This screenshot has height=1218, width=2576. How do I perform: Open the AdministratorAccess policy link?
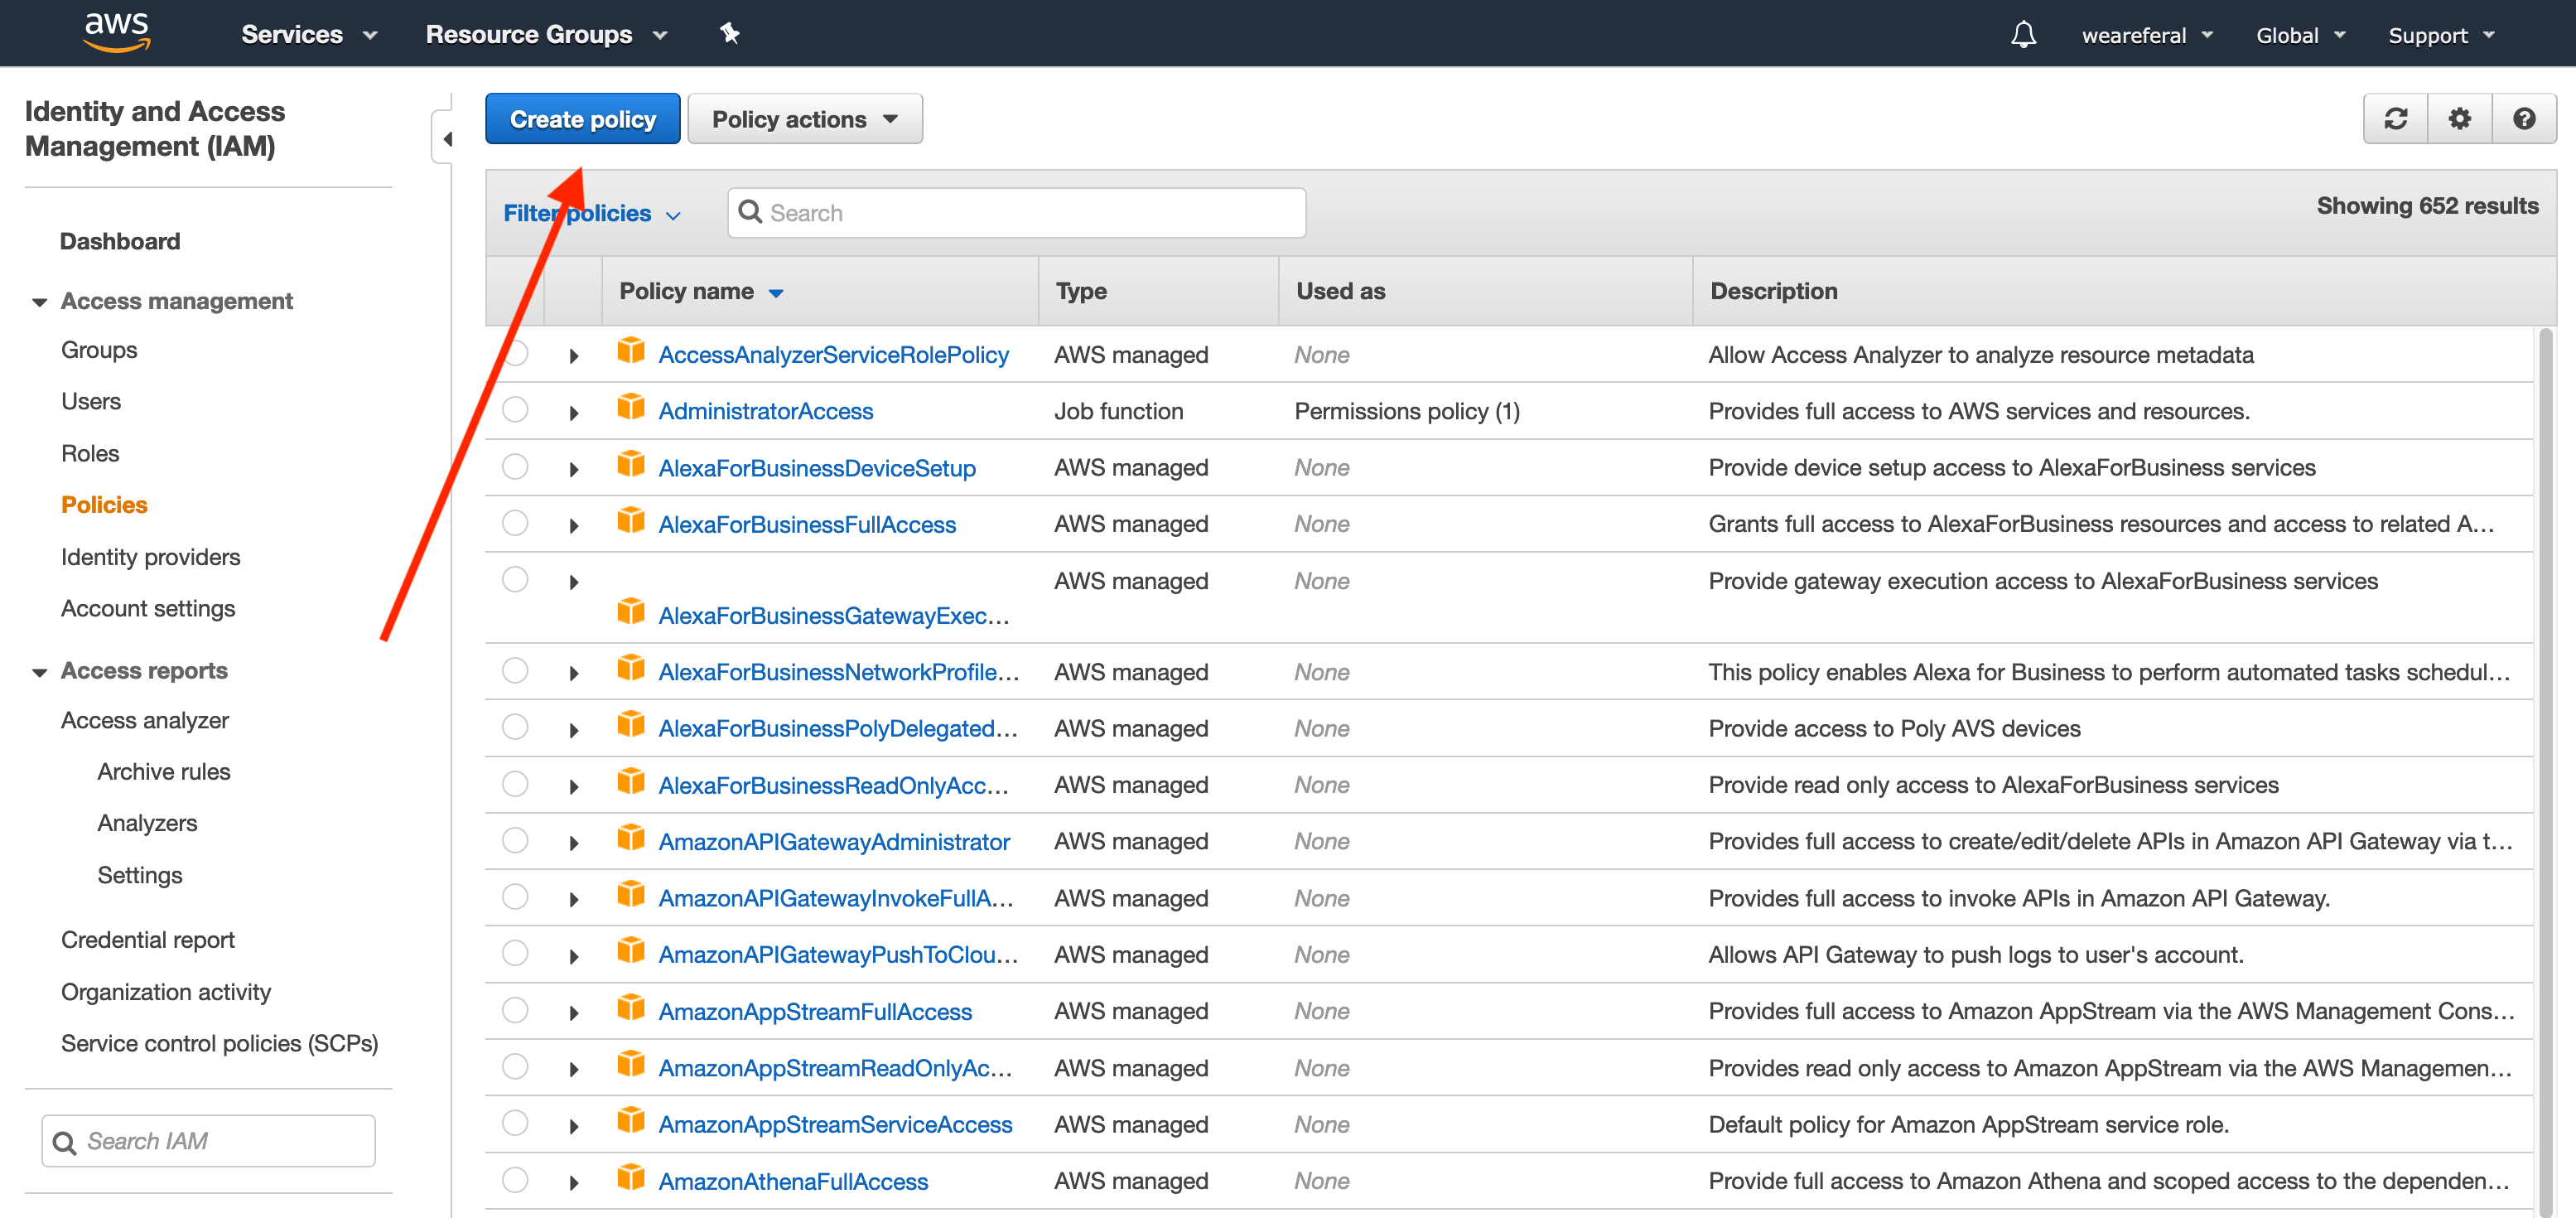[x=765, y=411]
